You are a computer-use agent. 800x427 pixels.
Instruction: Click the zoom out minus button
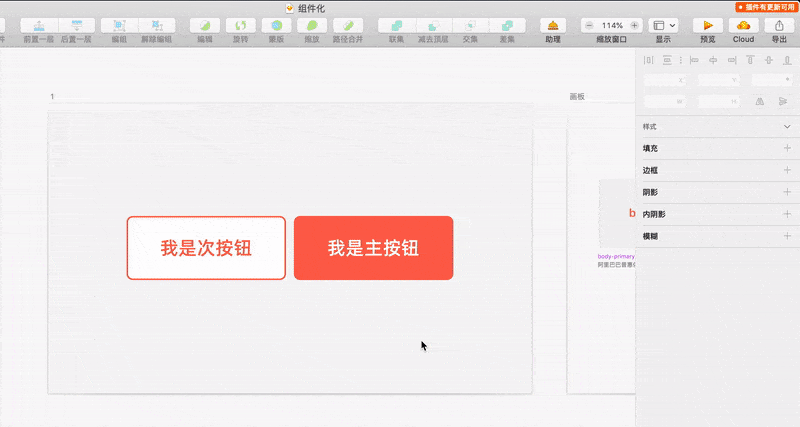[589, 25]
